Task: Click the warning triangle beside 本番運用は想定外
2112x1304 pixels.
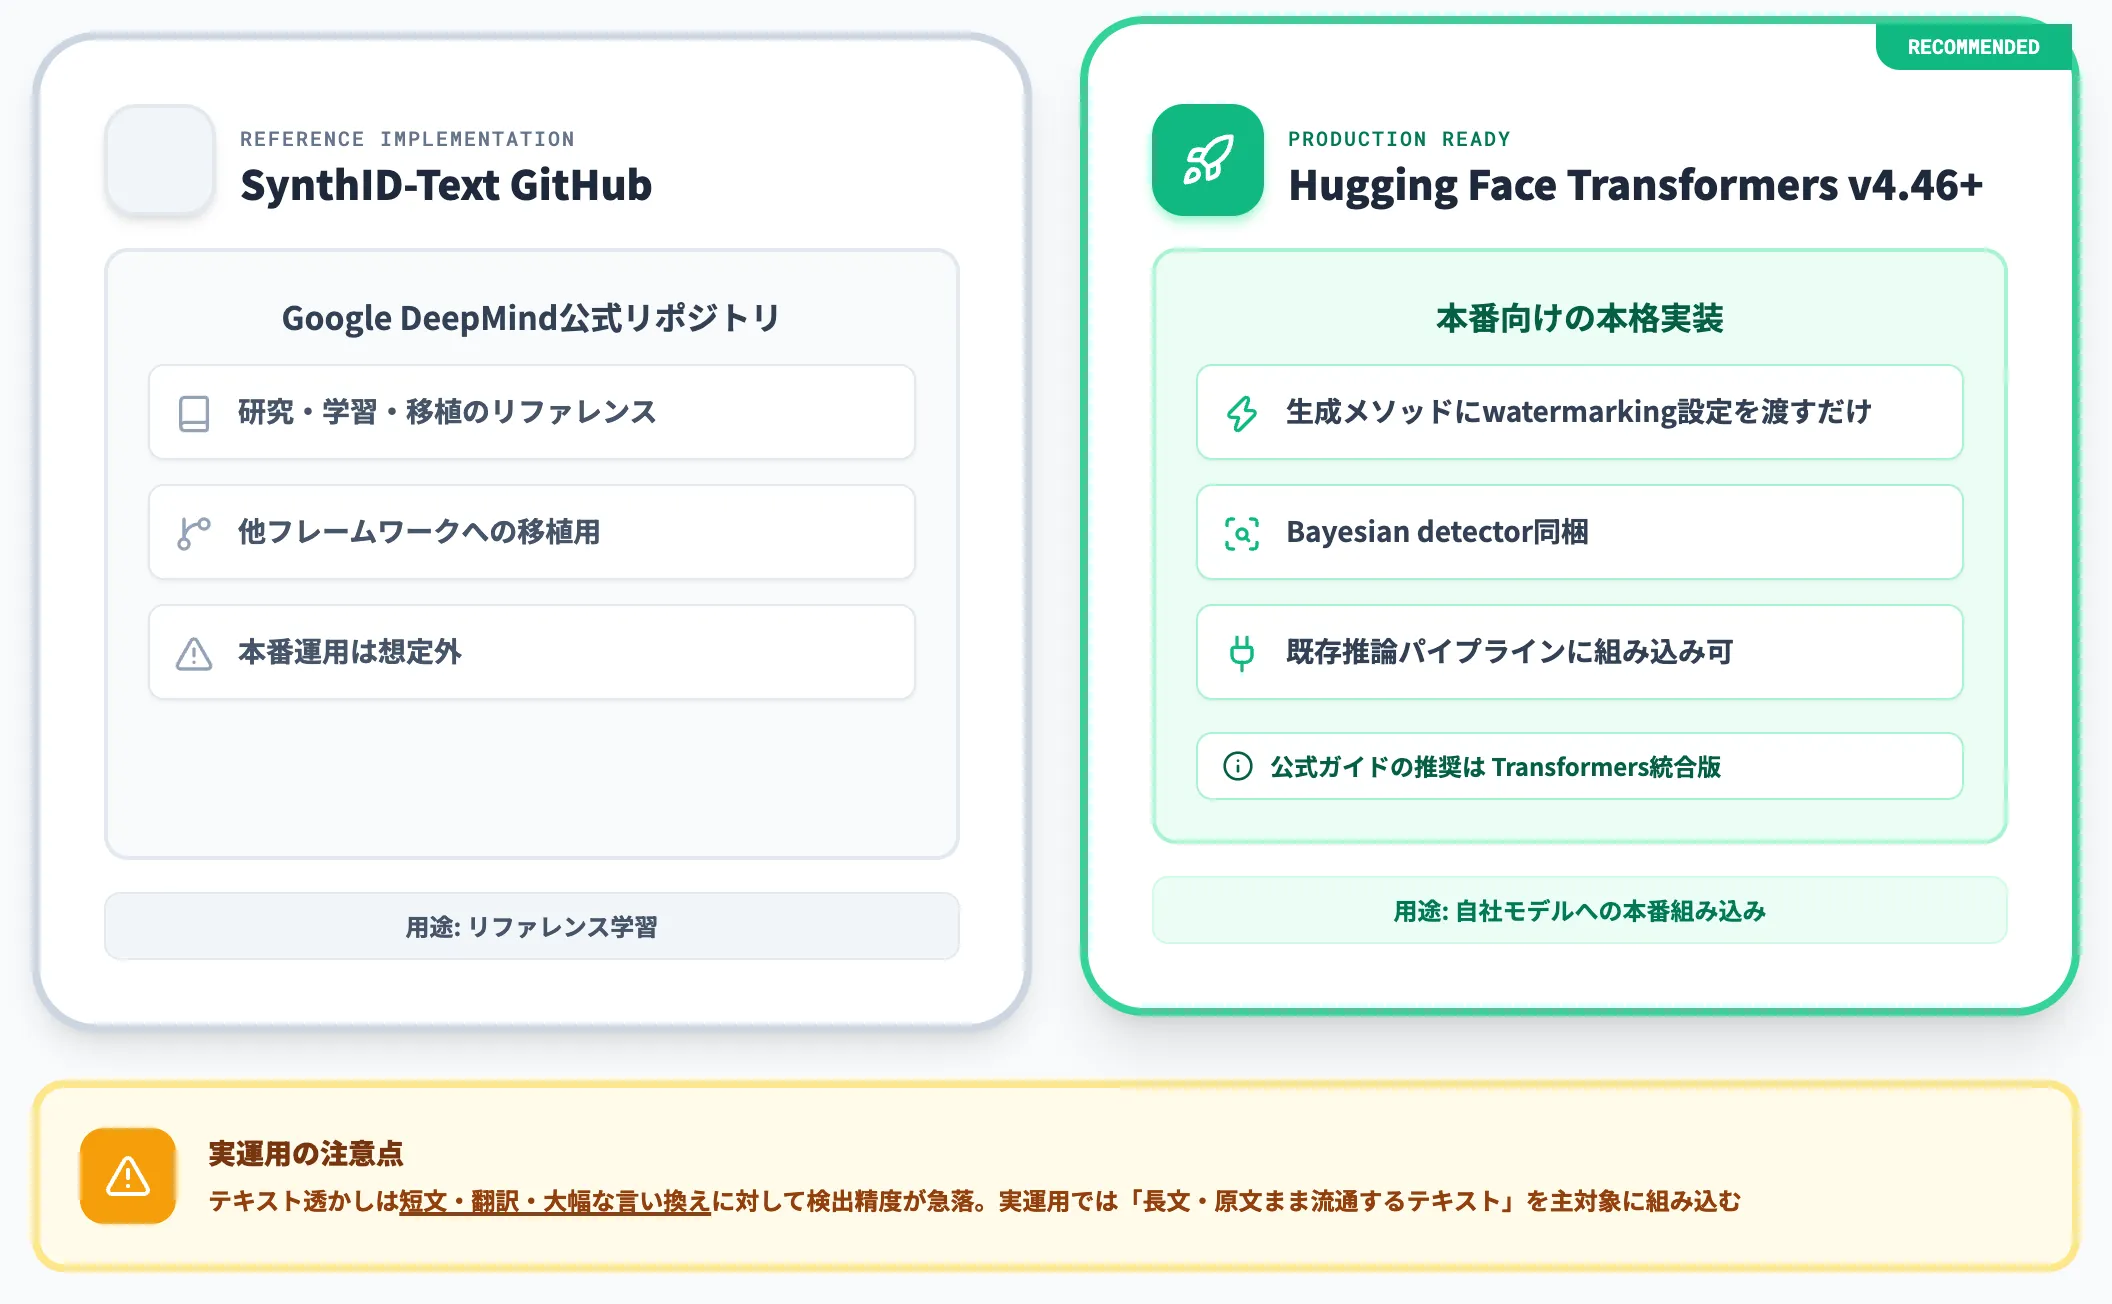Action: coord(194,653)
